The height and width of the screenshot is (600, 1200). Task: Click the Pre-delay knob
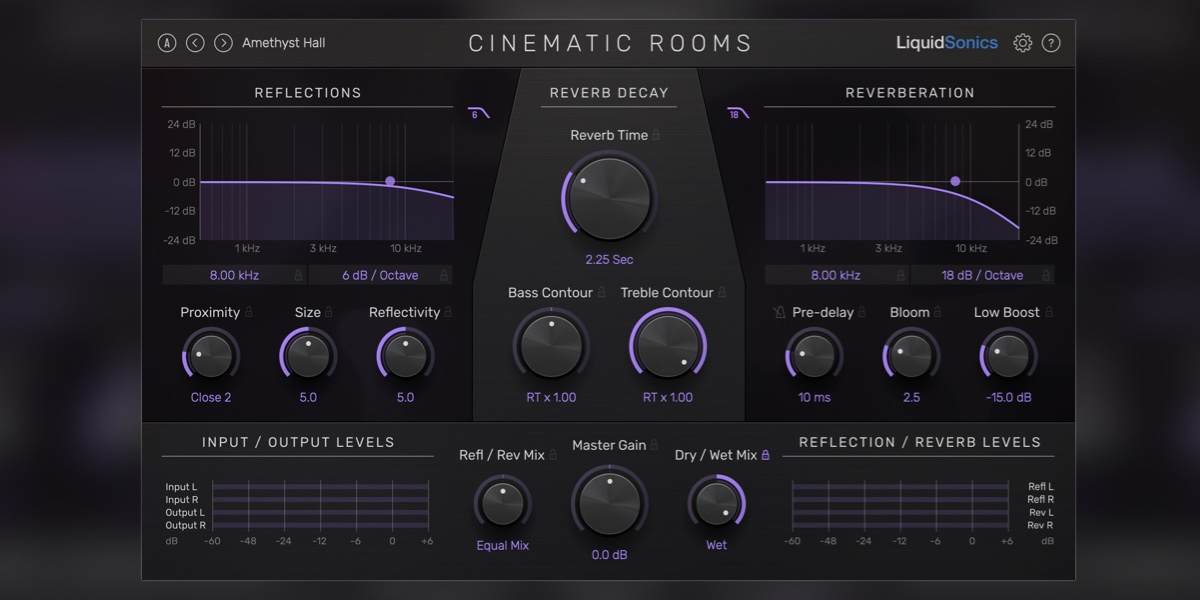814,356
